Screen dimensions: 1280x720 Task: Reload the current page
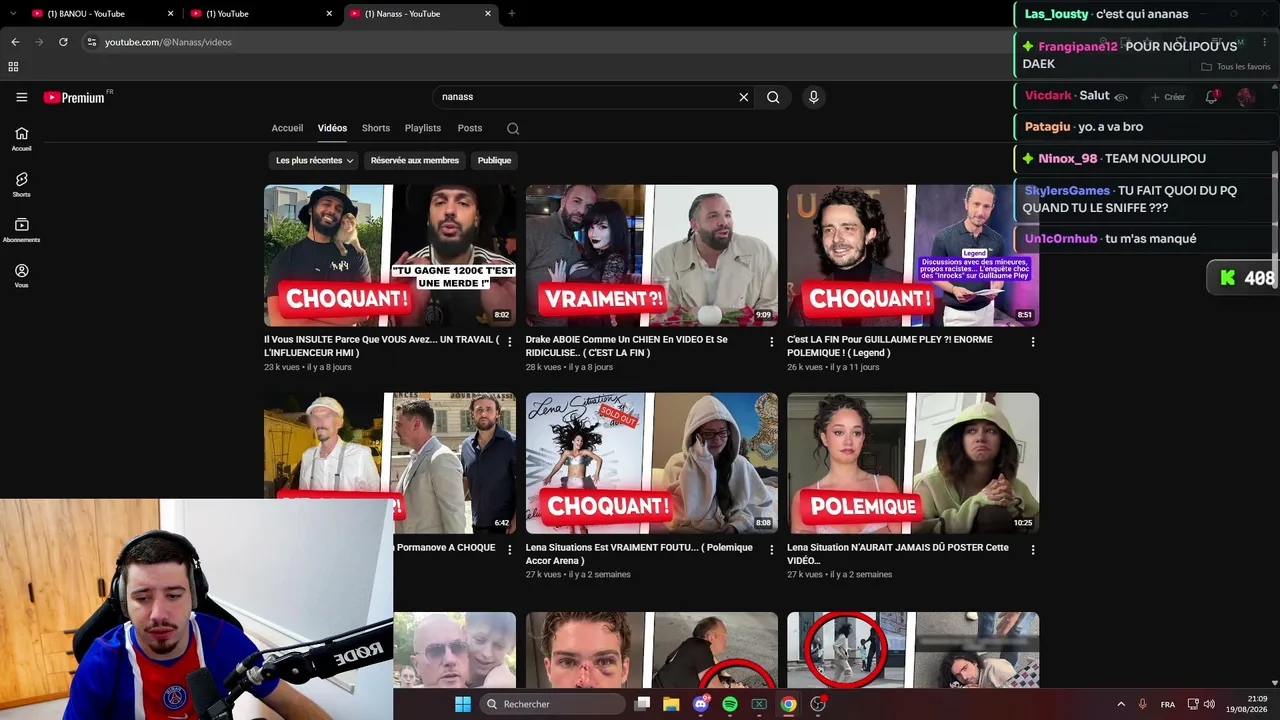63,42
